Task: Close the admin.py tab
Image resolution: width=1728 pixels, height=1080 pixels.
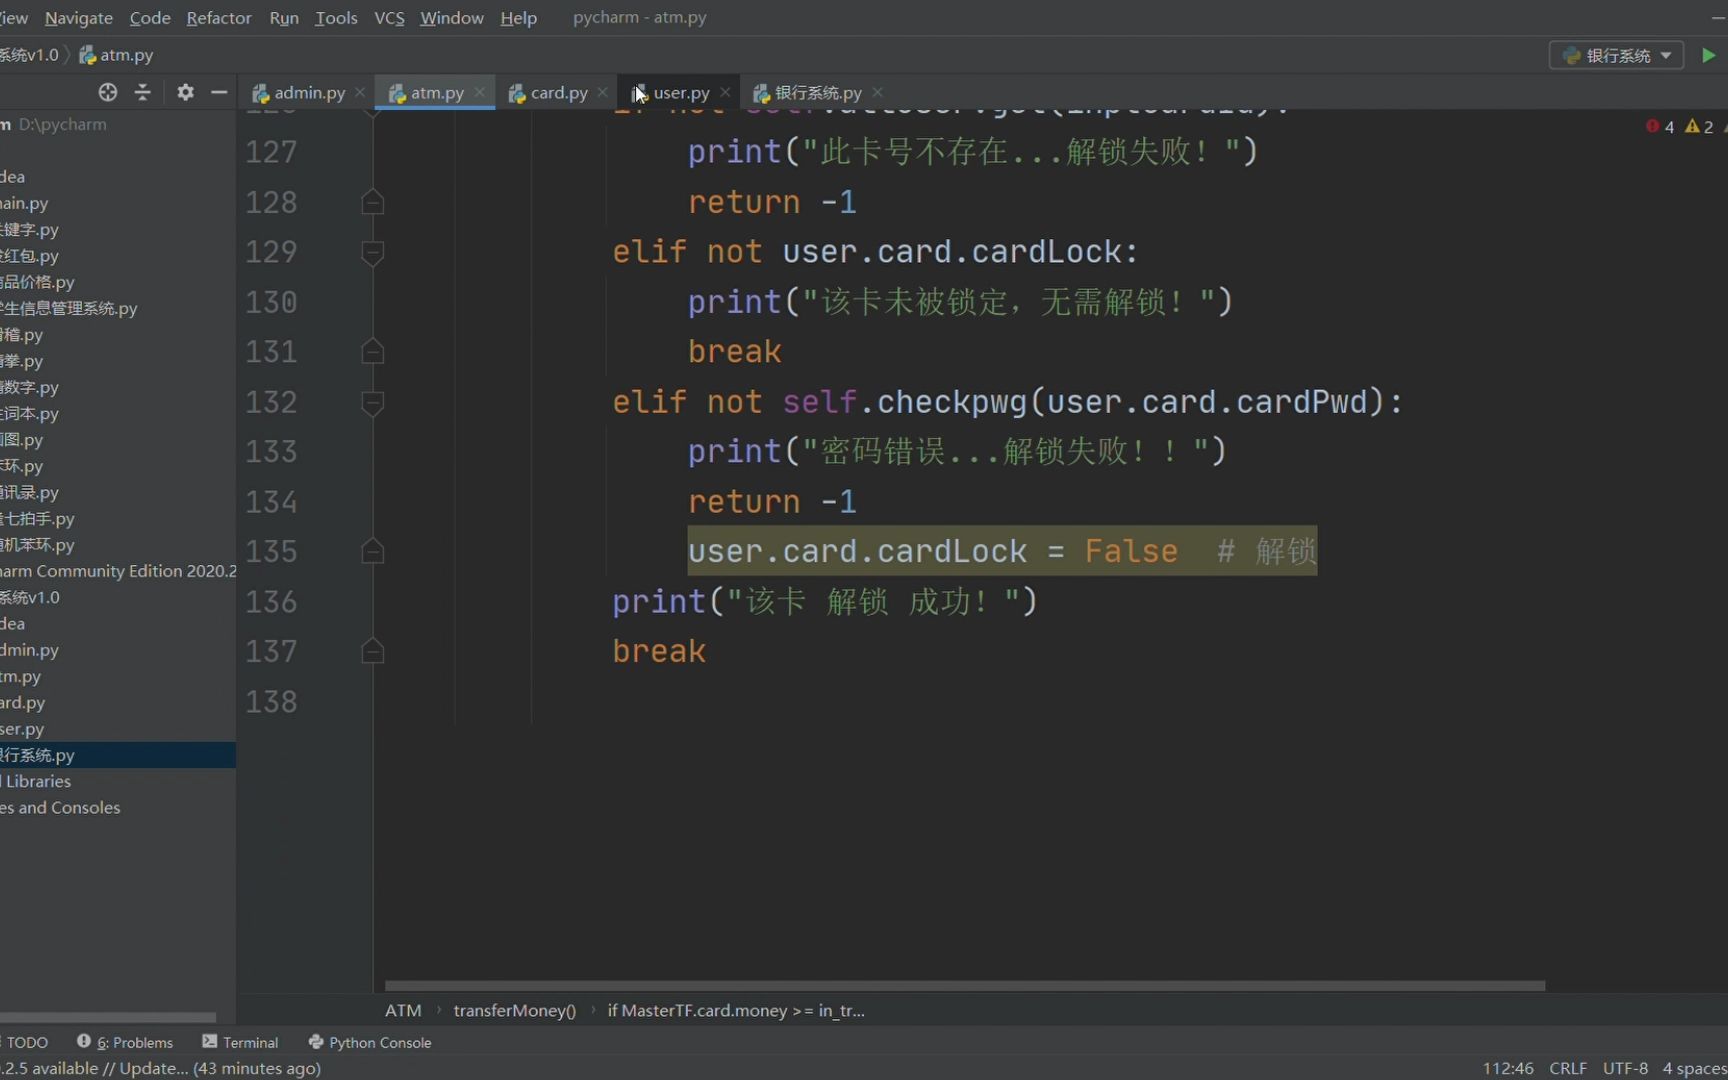Action: point(360,92)
